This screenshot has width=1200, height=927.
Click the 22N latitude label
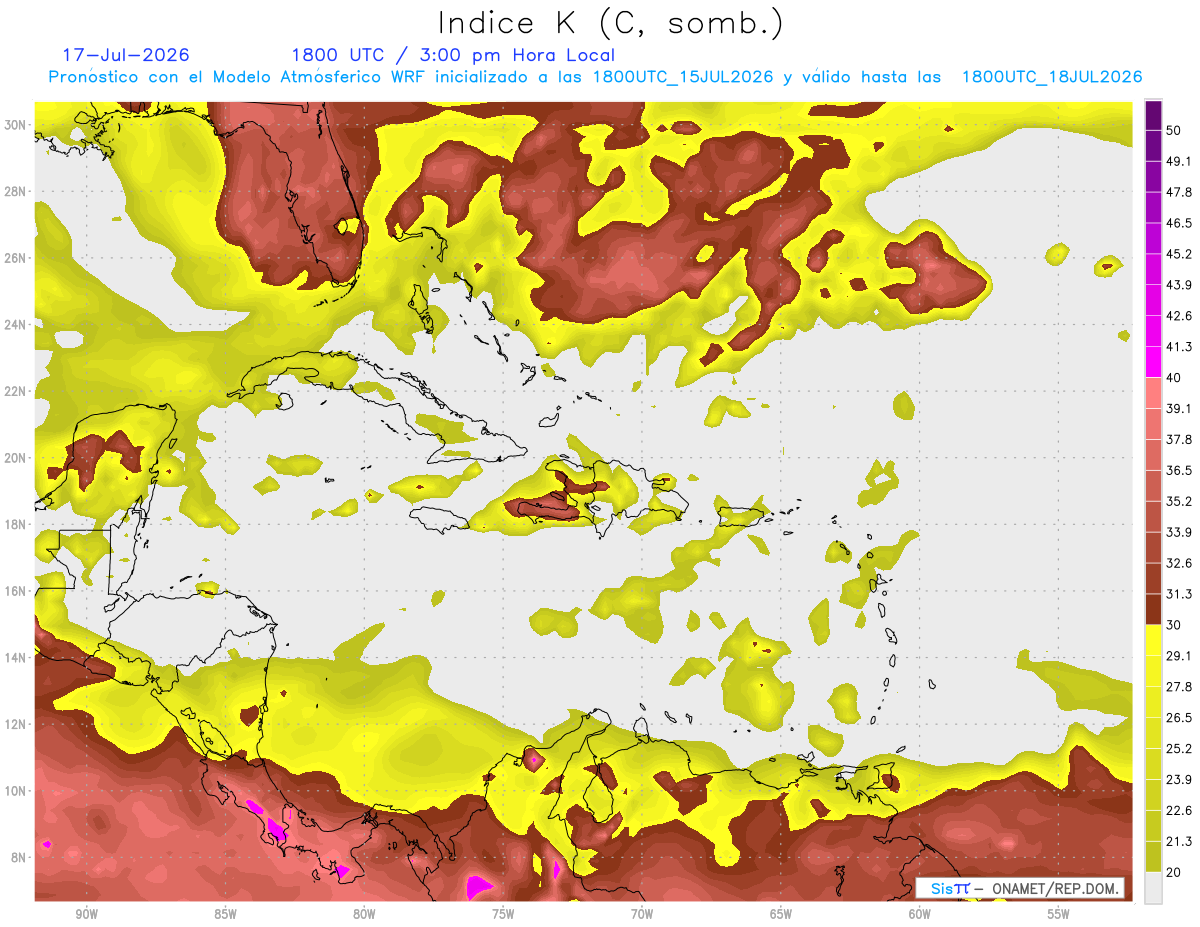click(15, 391)
